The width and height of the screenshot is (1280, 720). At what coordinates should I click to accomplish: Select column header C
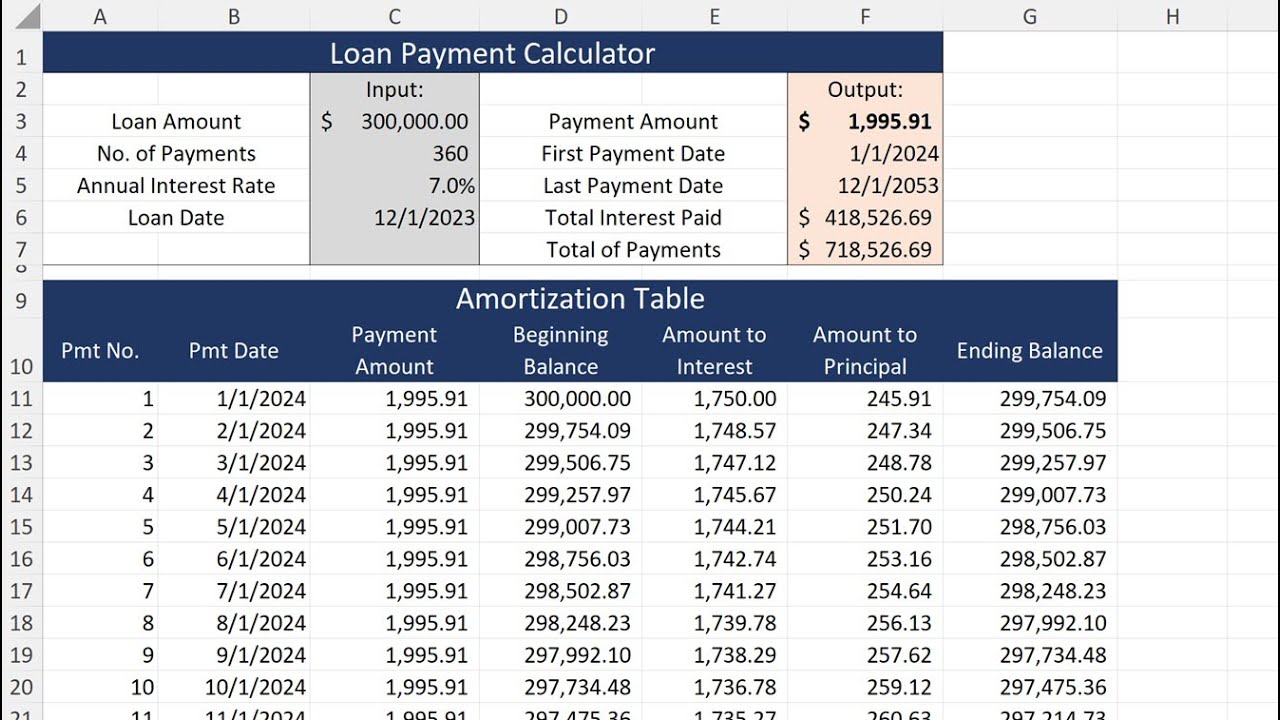(x=395, y=16)
